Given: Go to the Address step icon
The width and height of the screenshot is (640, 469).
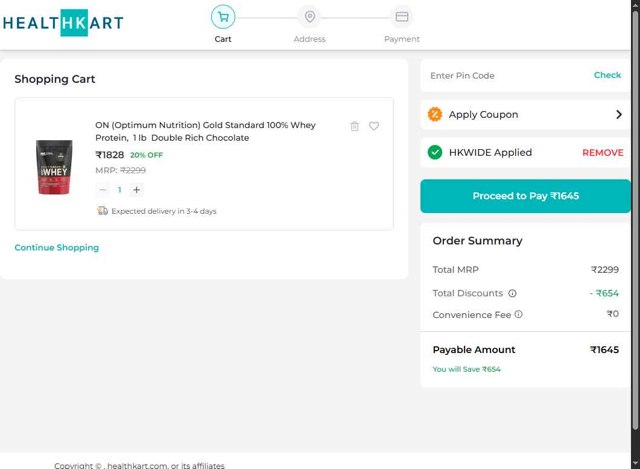Looking at the screenshot, I should pyautogui.click(x=310, y=17).
